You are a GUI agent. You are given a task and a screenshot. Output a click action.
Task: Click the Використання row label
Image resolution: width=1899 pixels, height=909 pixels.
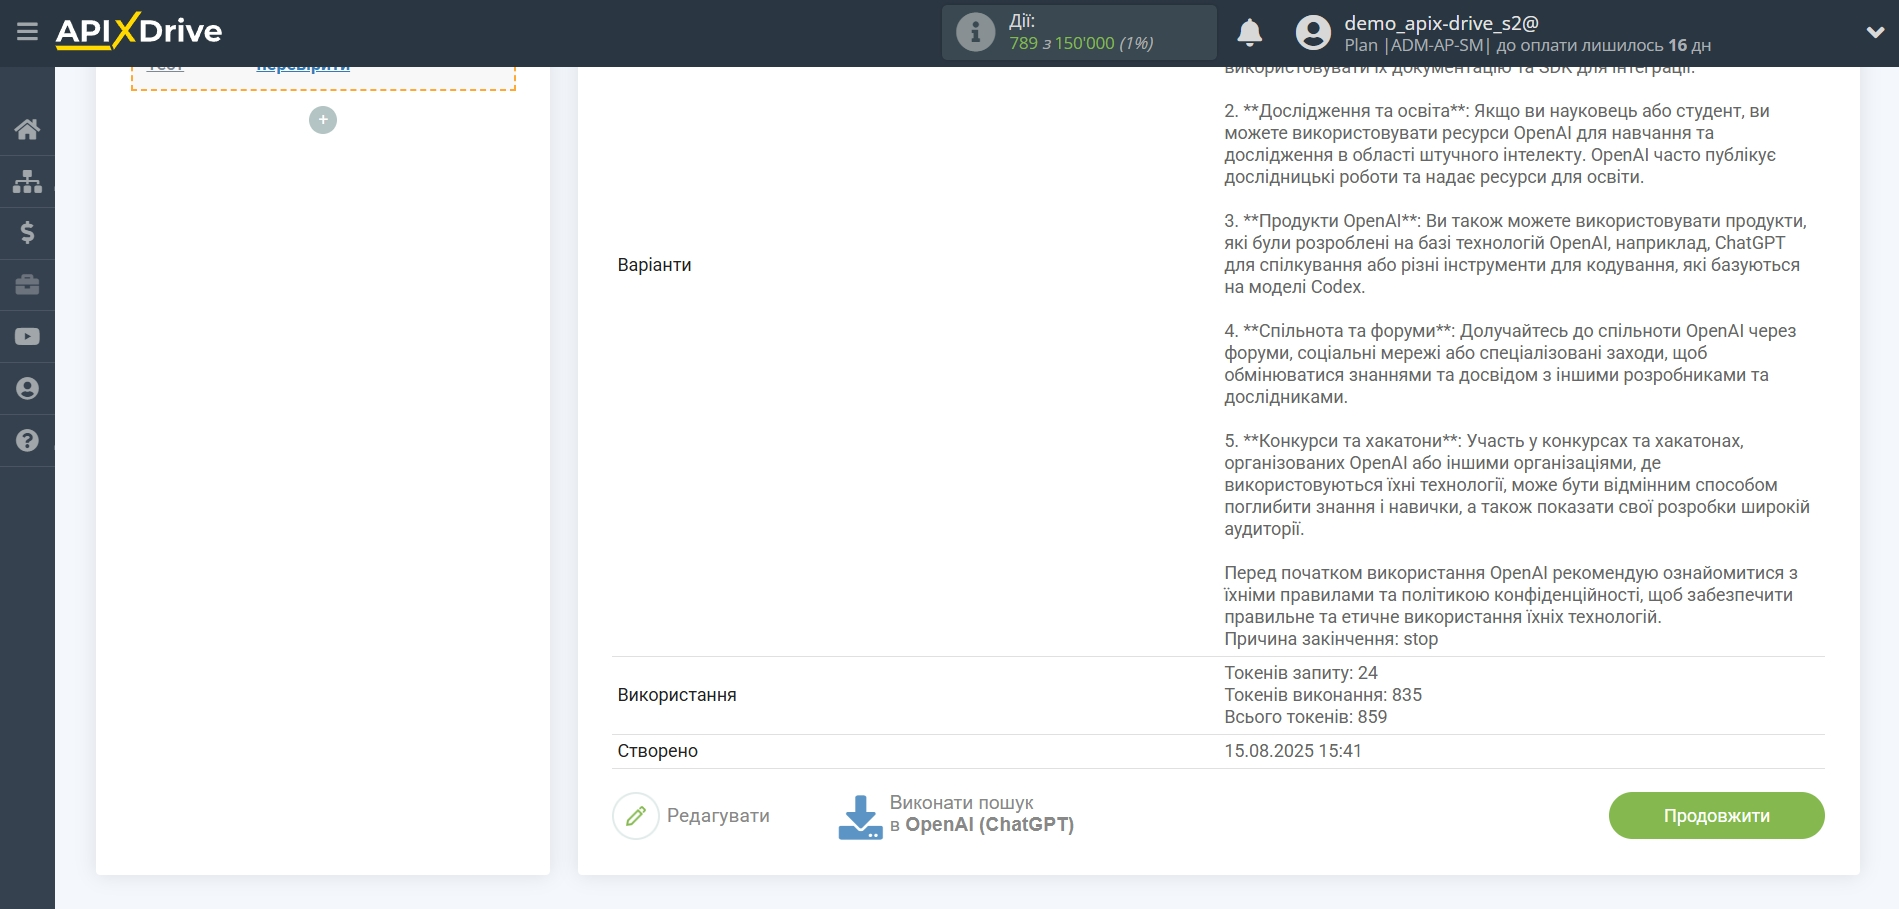[677, 695]
